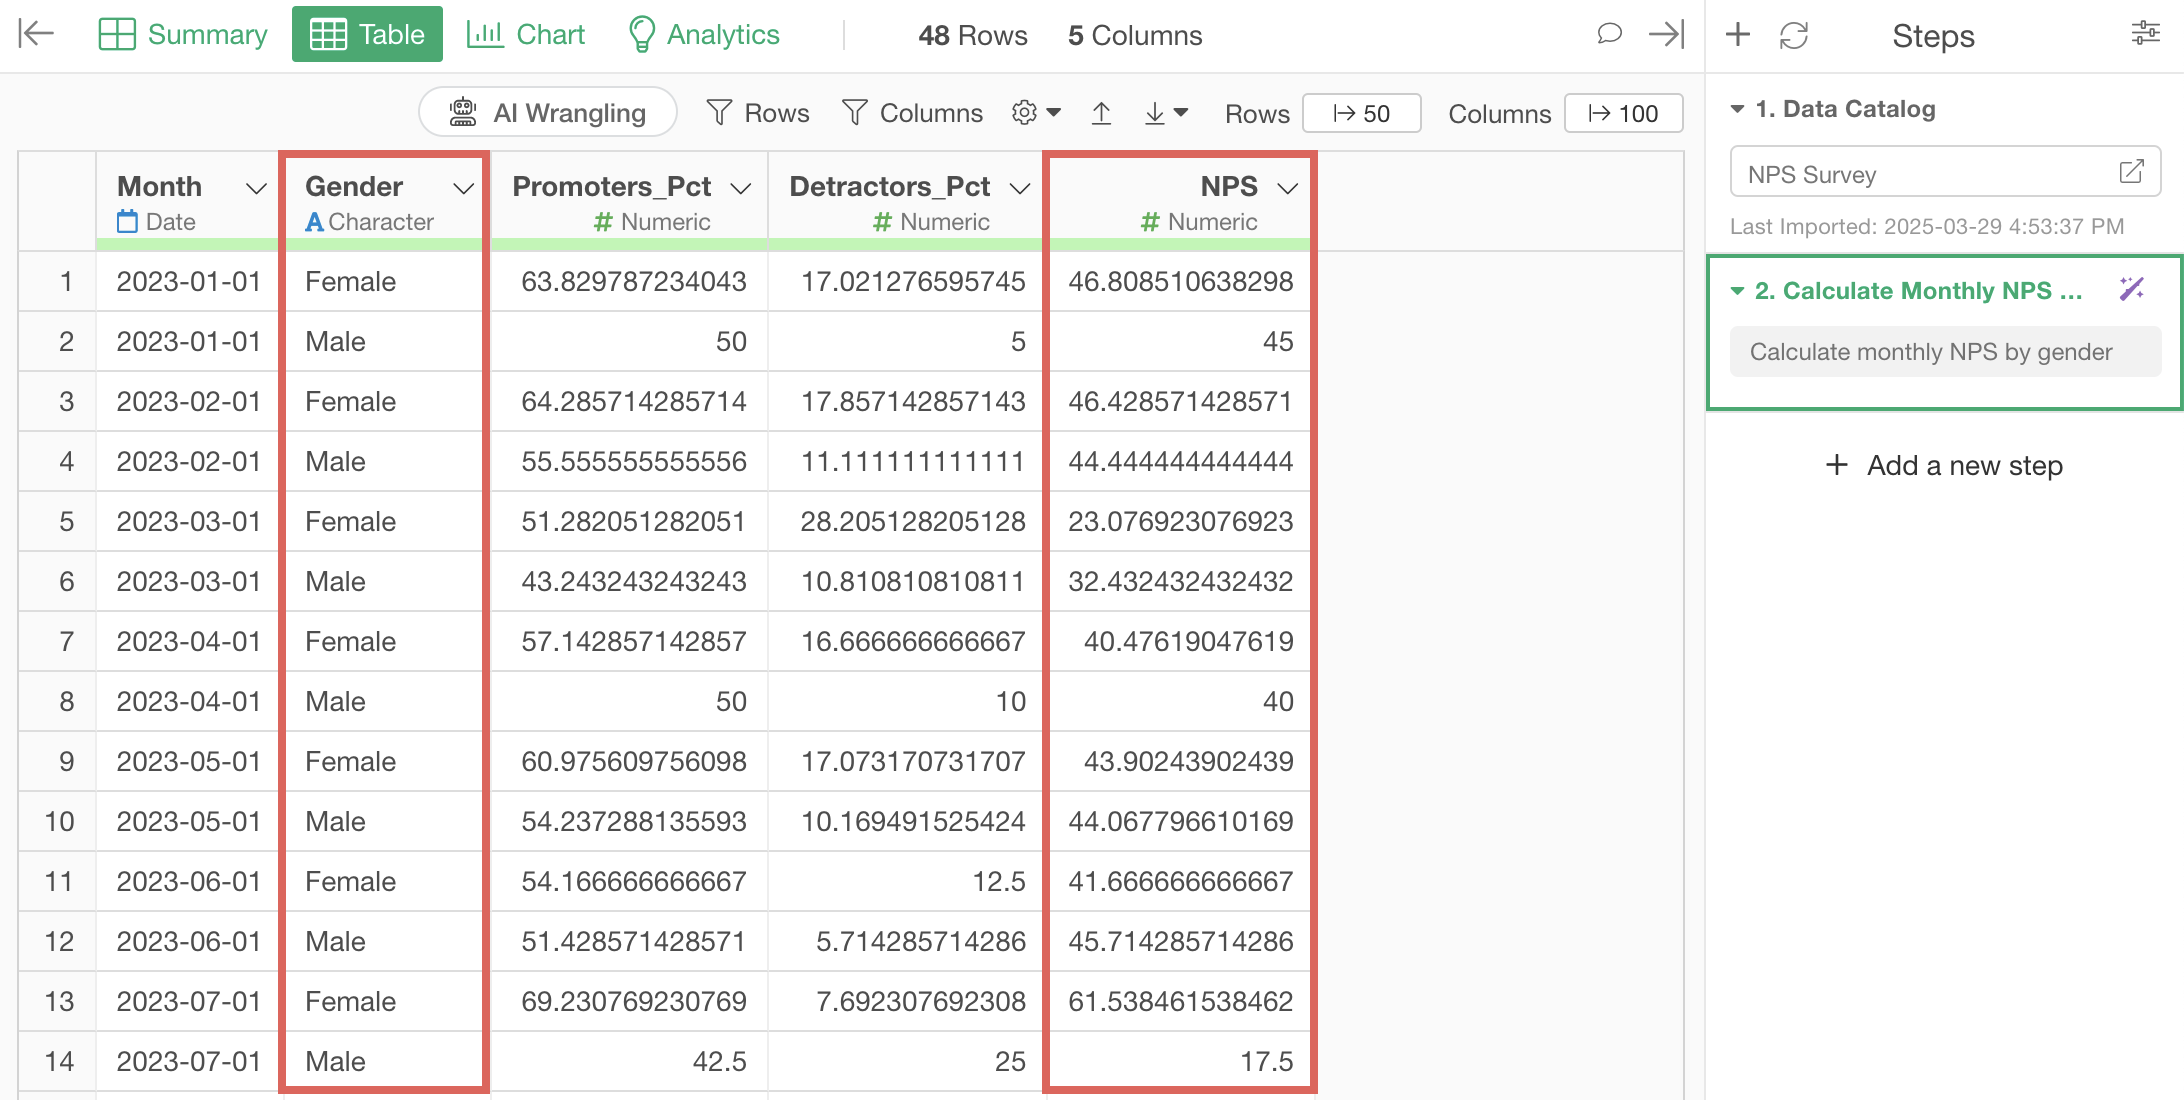This screenshot has width=2184, height=1100.
Task: Add a step with the plus icon
Action: click(x=1738, y=35)
